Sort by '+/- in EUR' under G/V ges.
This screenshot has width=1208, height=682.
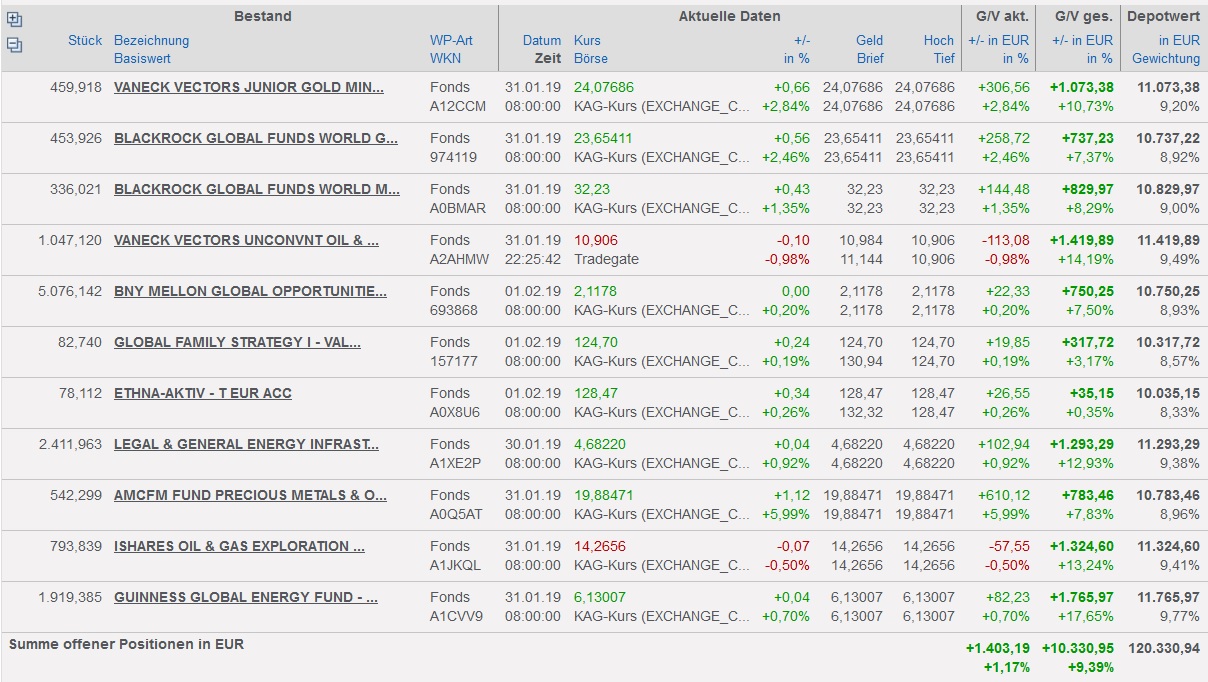(x=1082, y=41)
